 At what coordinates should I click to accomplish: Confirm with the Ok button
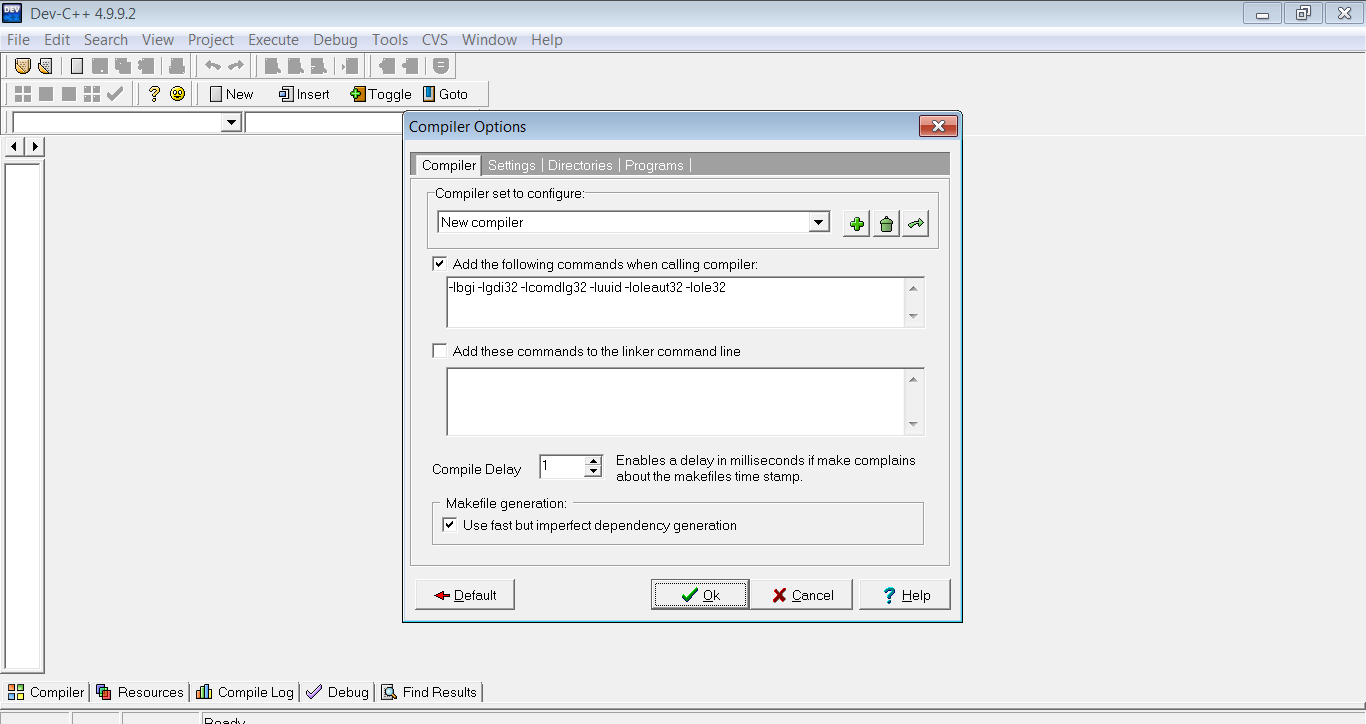[700, 595]
